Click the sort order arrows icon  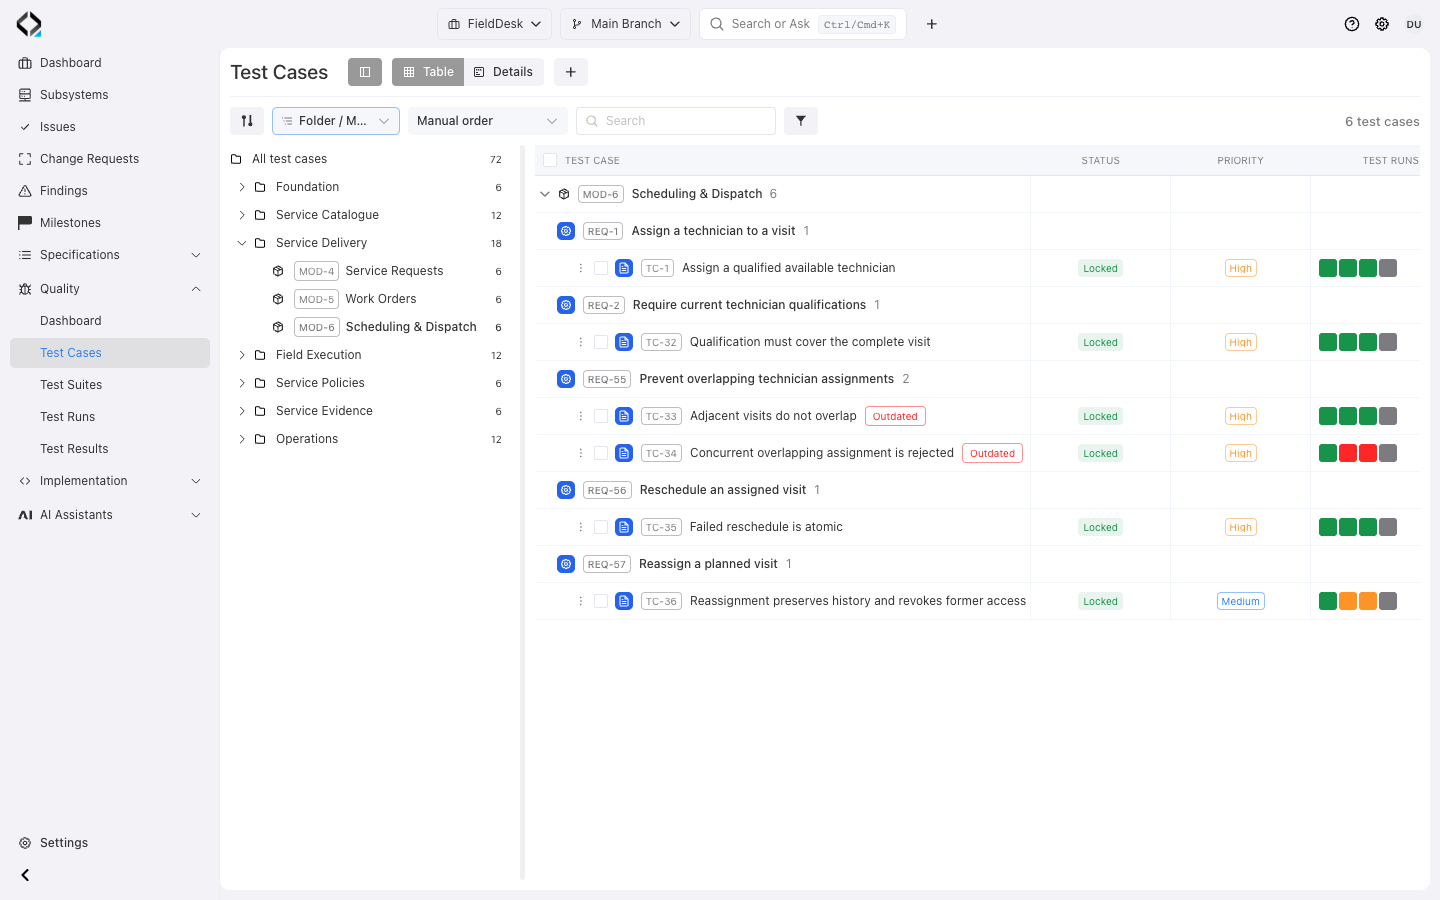coord(247,121)
